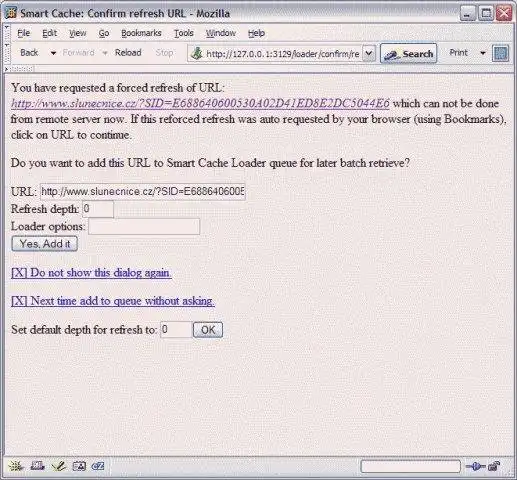Click the Print toolbar button

click(x=459, y=53)
